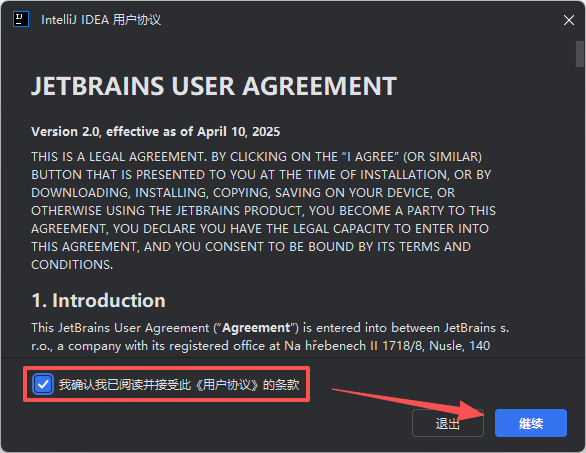586x453 pixels.
Task: Click the bold 'Agreement' word in the introduction paragraph
Action: 256,328
